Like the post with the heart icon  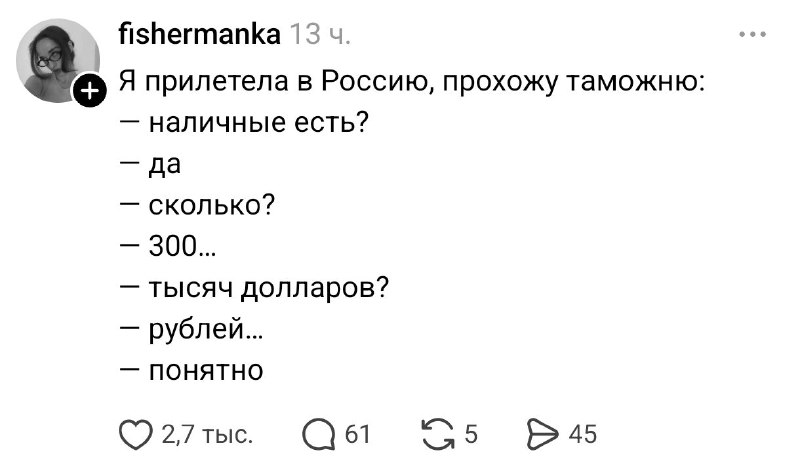(134, 433)
